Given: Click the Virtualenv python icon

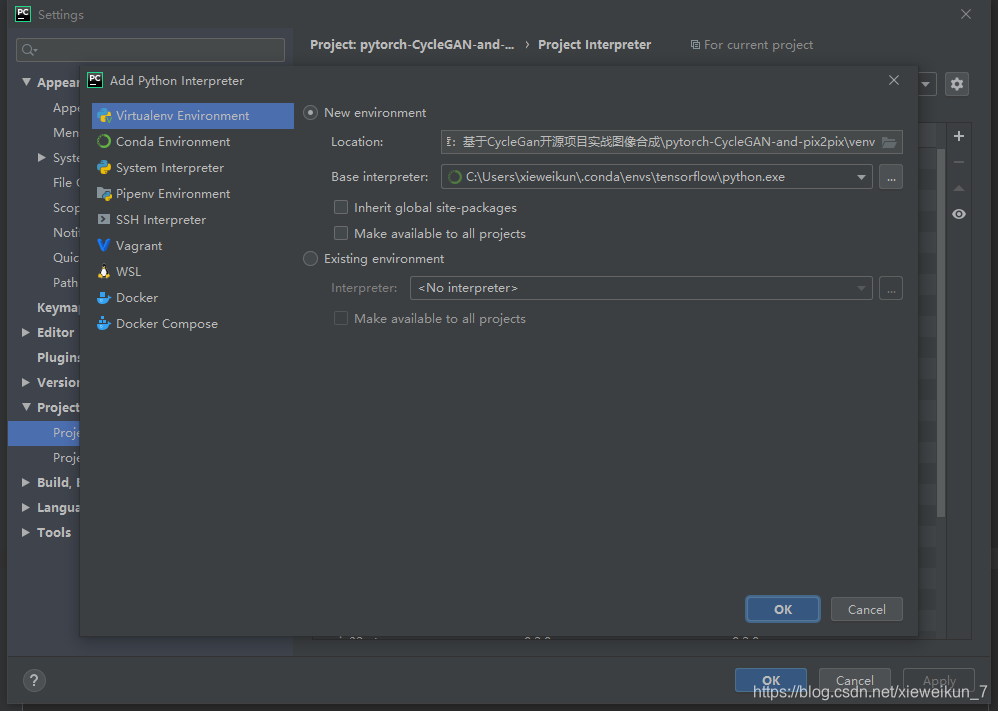Looking at the screenshot, I should 104,116.
